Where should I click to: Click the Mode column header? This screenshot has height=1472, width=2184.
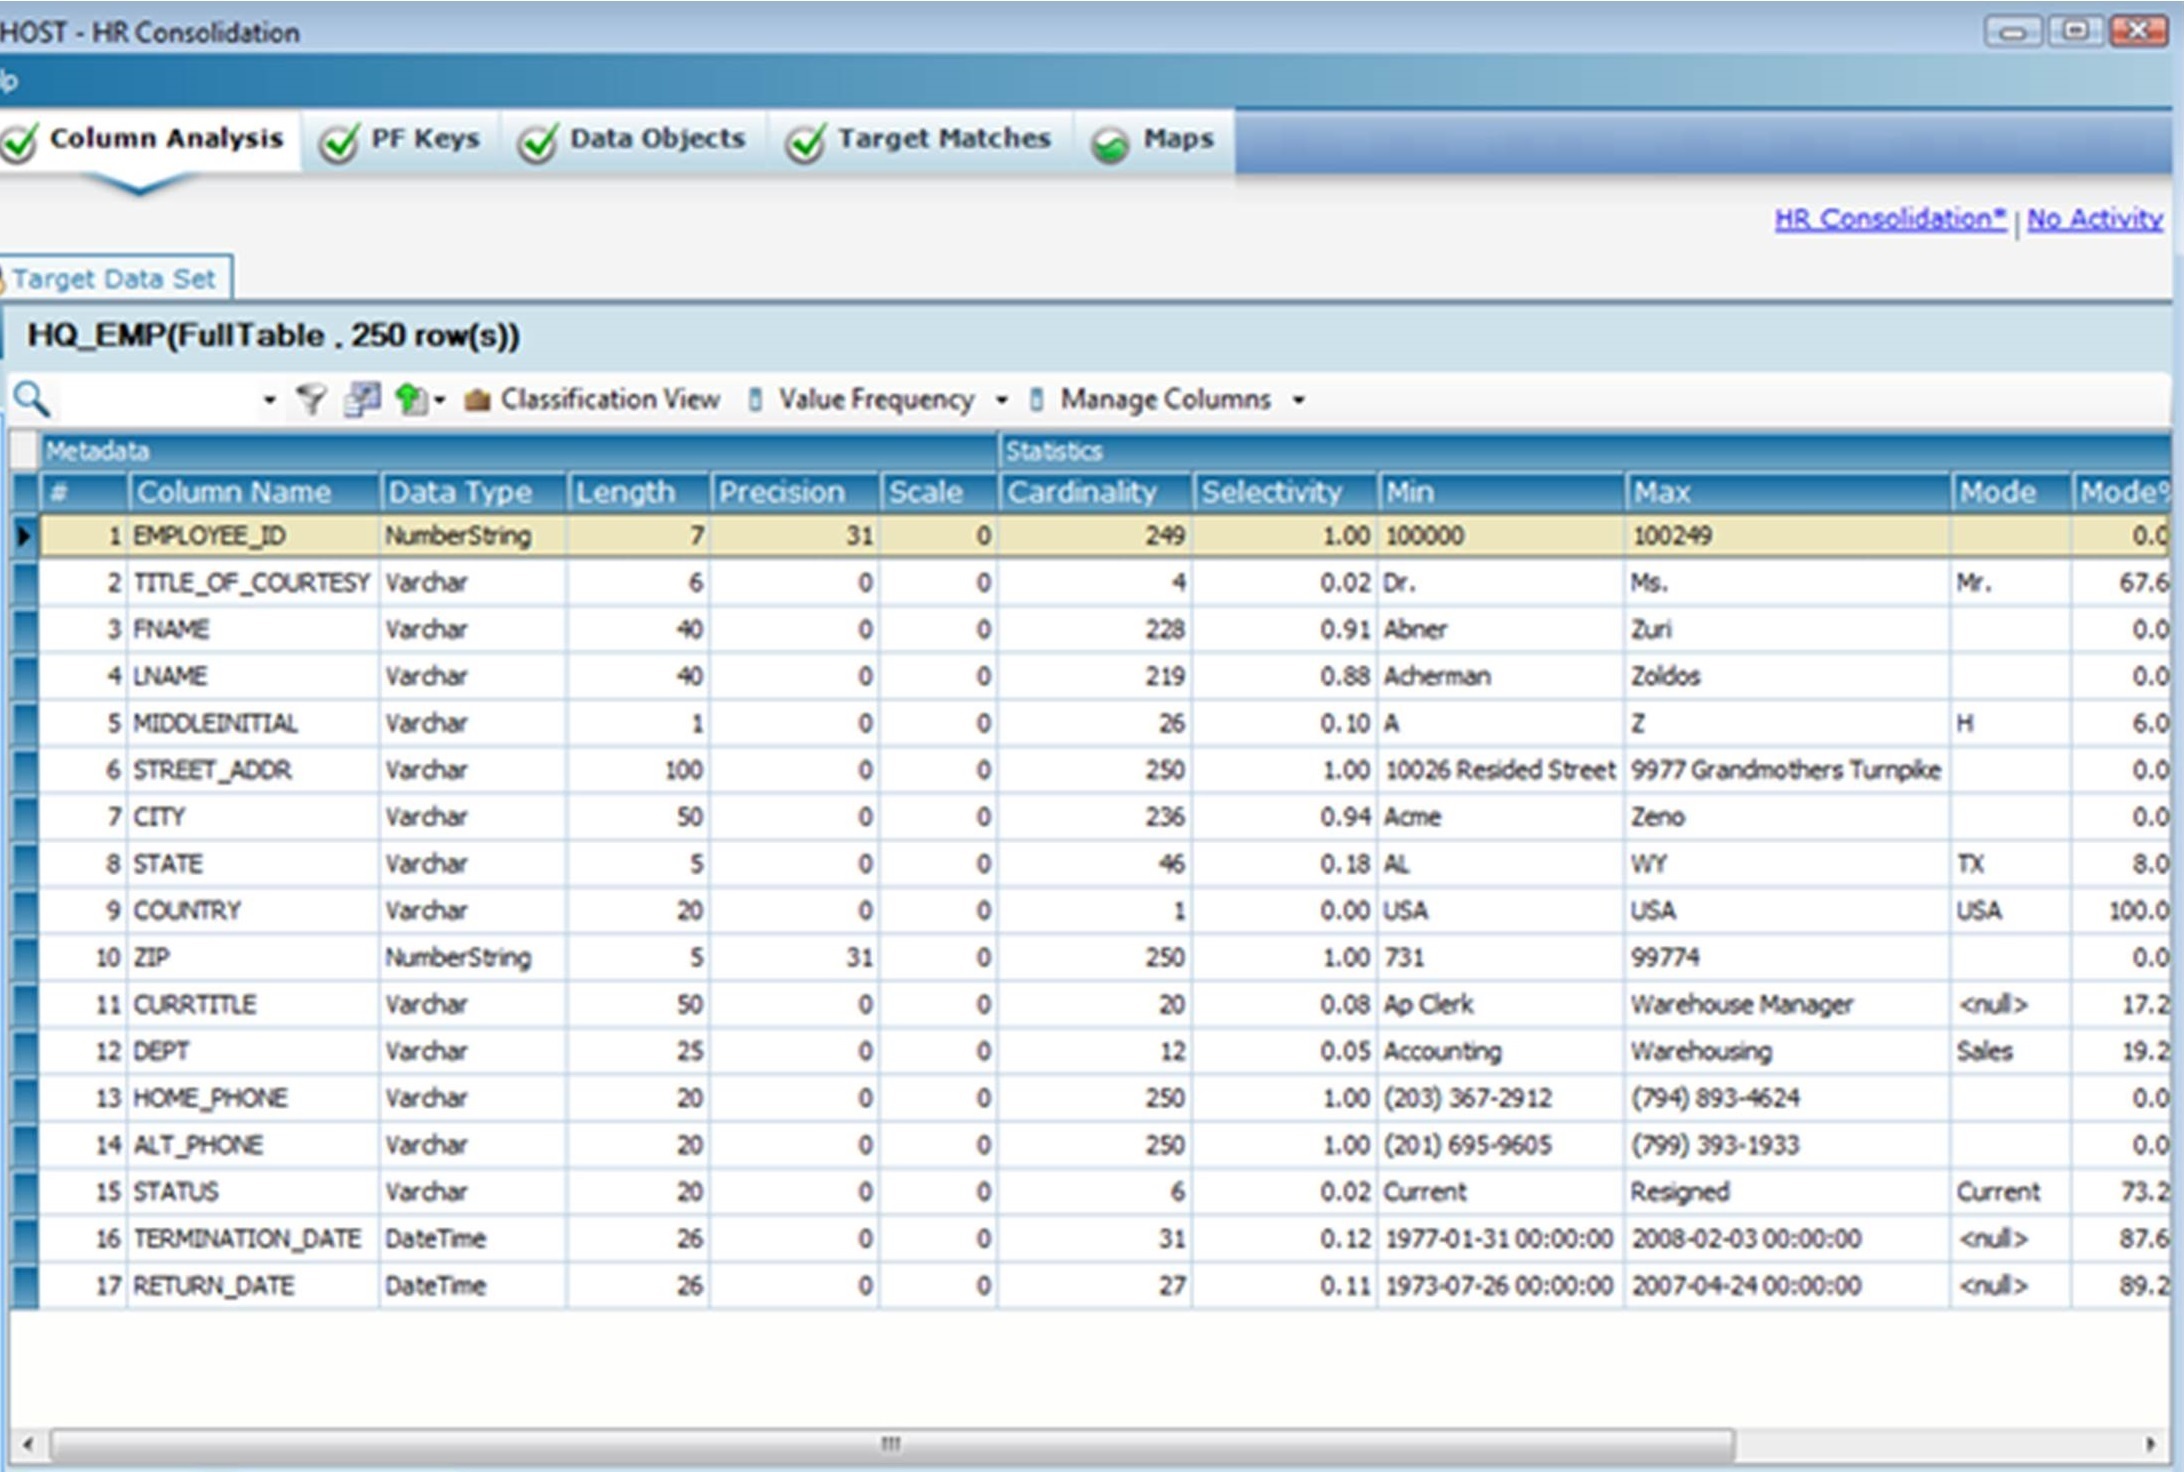2011,492
